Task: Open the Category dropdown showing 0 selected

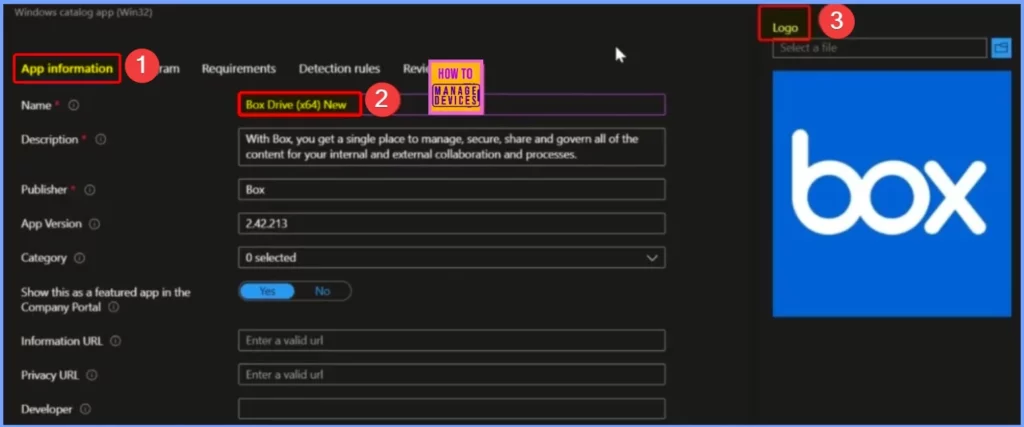Action: pos(452,257)
